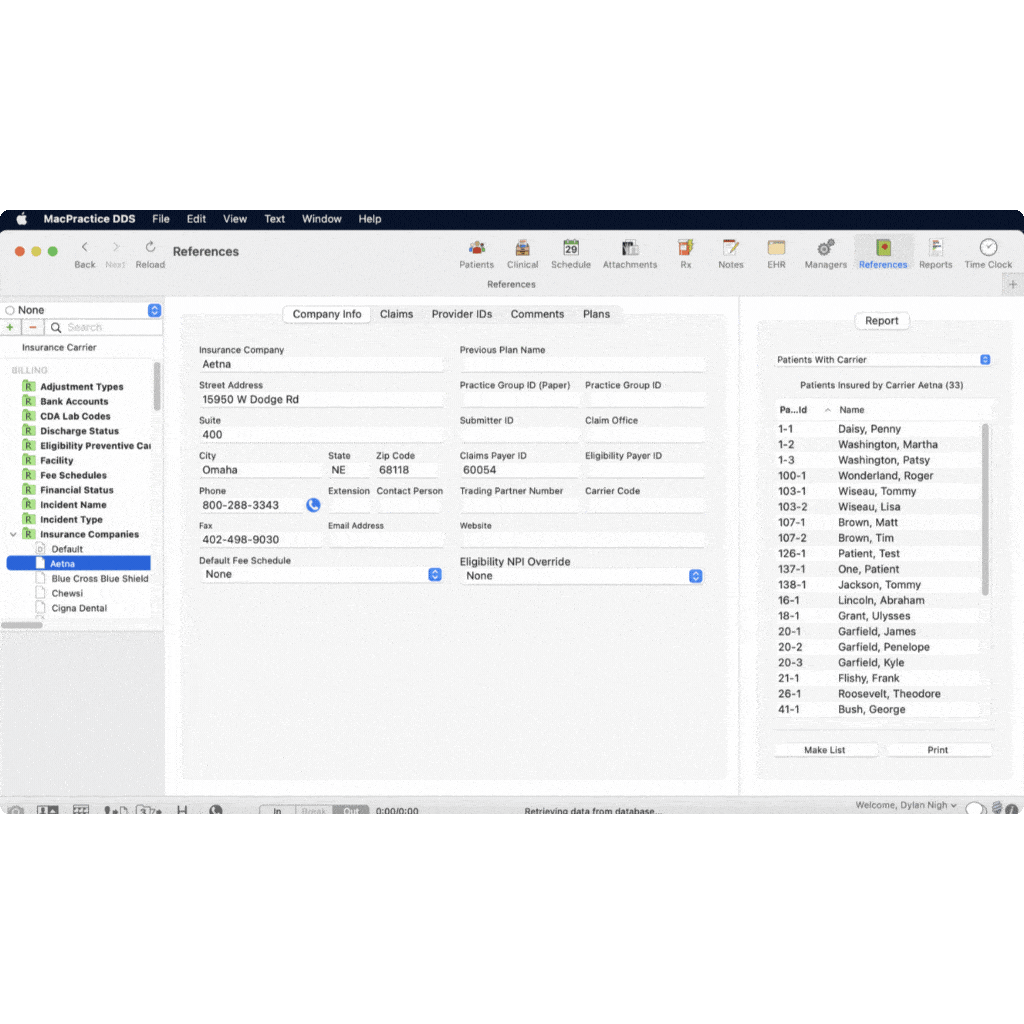This screenshot has height=1024, width=1024.
Task: Open the Clinical module
Action: [522, 253]
